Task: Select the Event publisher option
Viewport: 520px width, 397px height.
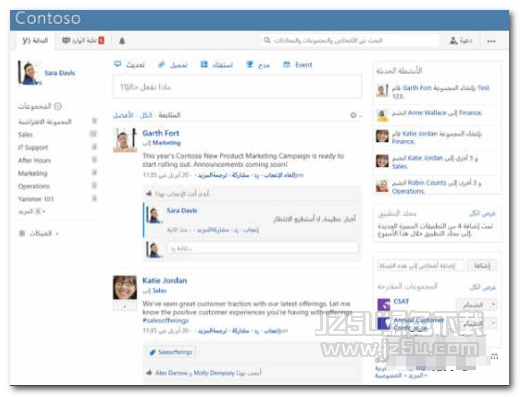Action: 298,65
